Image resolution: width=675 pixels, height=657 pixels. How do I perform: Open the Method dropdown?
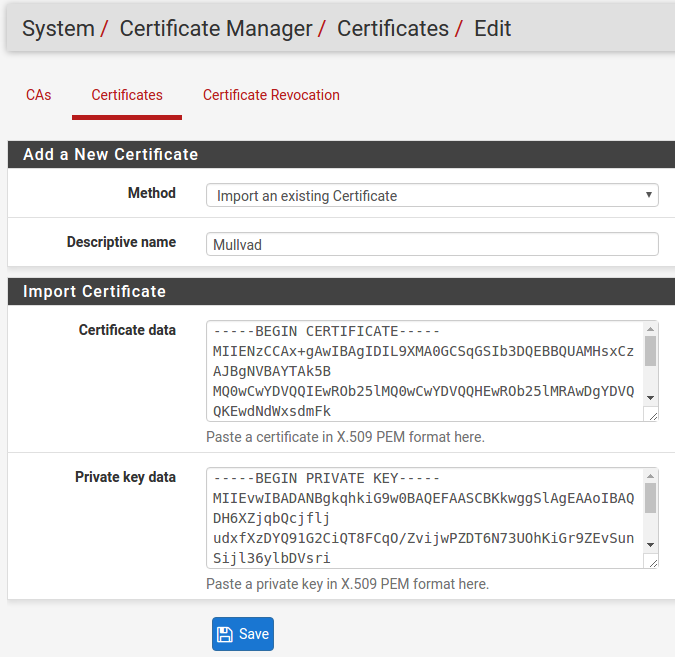point(432,195)
